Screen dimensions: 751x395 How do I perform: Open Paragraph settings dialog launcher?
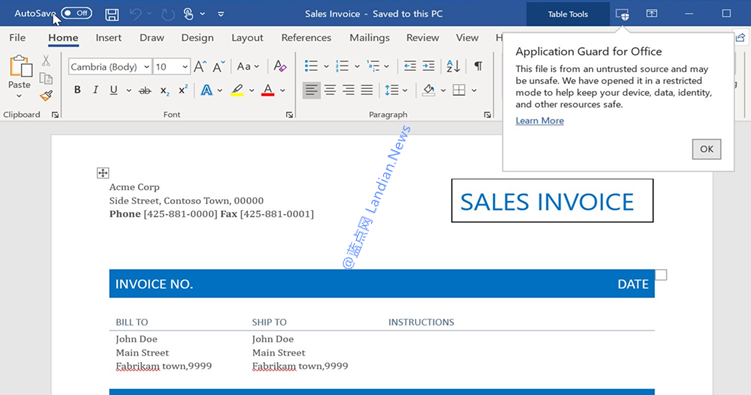point(487,115)
